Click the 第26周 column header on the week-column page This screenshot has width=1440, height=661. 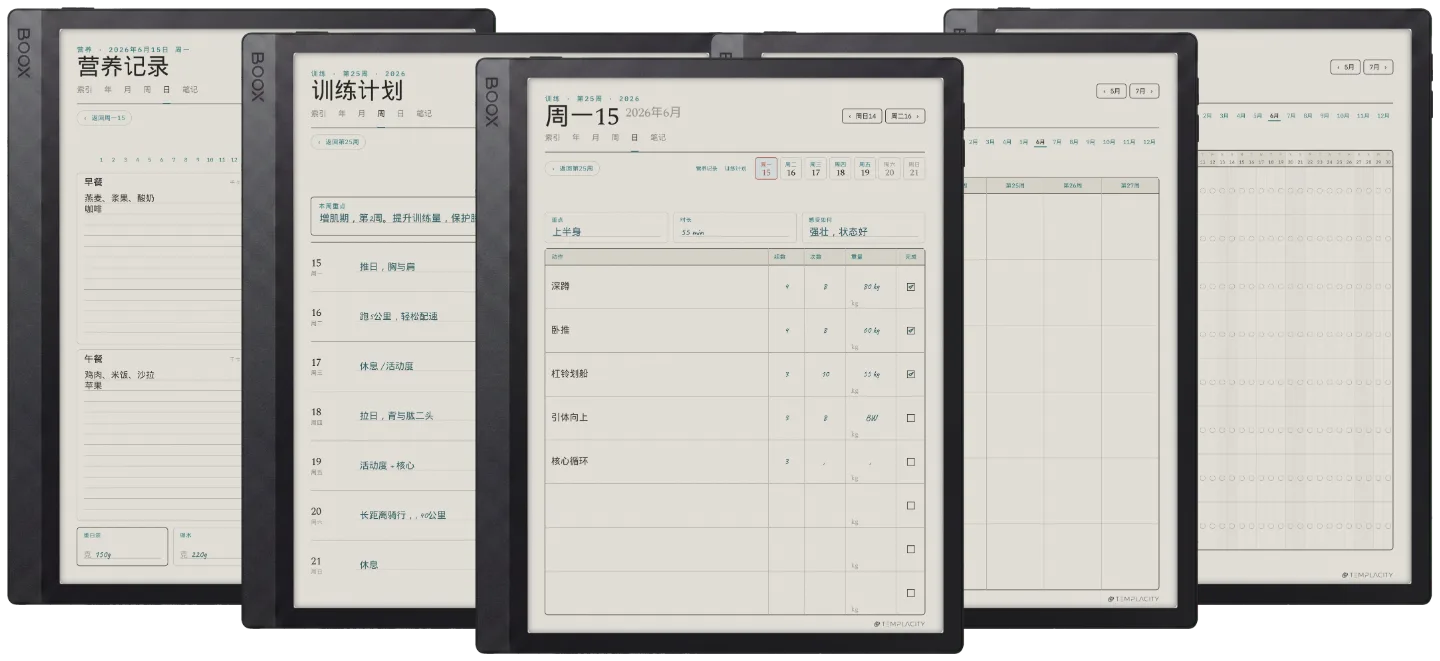(1072, 186)
